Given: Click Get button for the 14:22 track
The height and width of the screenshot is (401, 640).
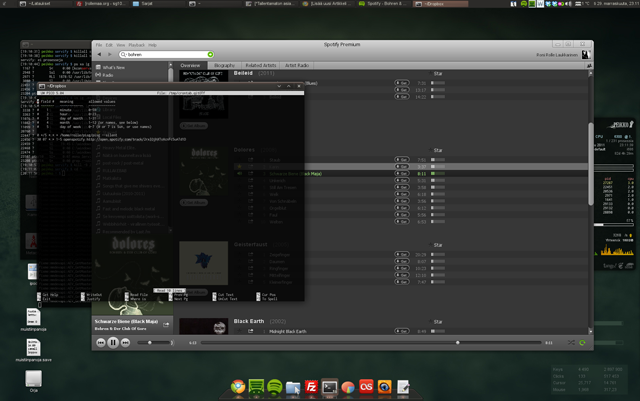Looking at the screenshot, I should click(402, 97).
